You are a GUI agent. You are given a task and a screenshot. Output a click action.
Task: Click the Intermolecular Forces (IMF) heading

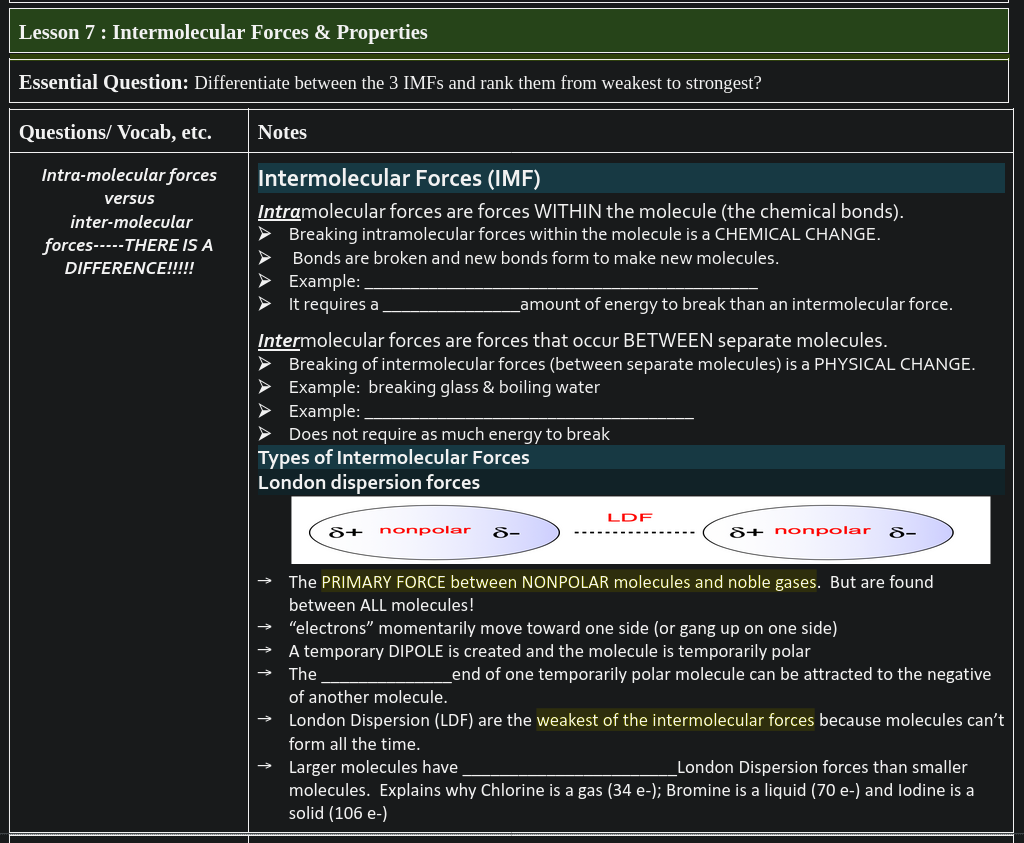click(399, 179)
